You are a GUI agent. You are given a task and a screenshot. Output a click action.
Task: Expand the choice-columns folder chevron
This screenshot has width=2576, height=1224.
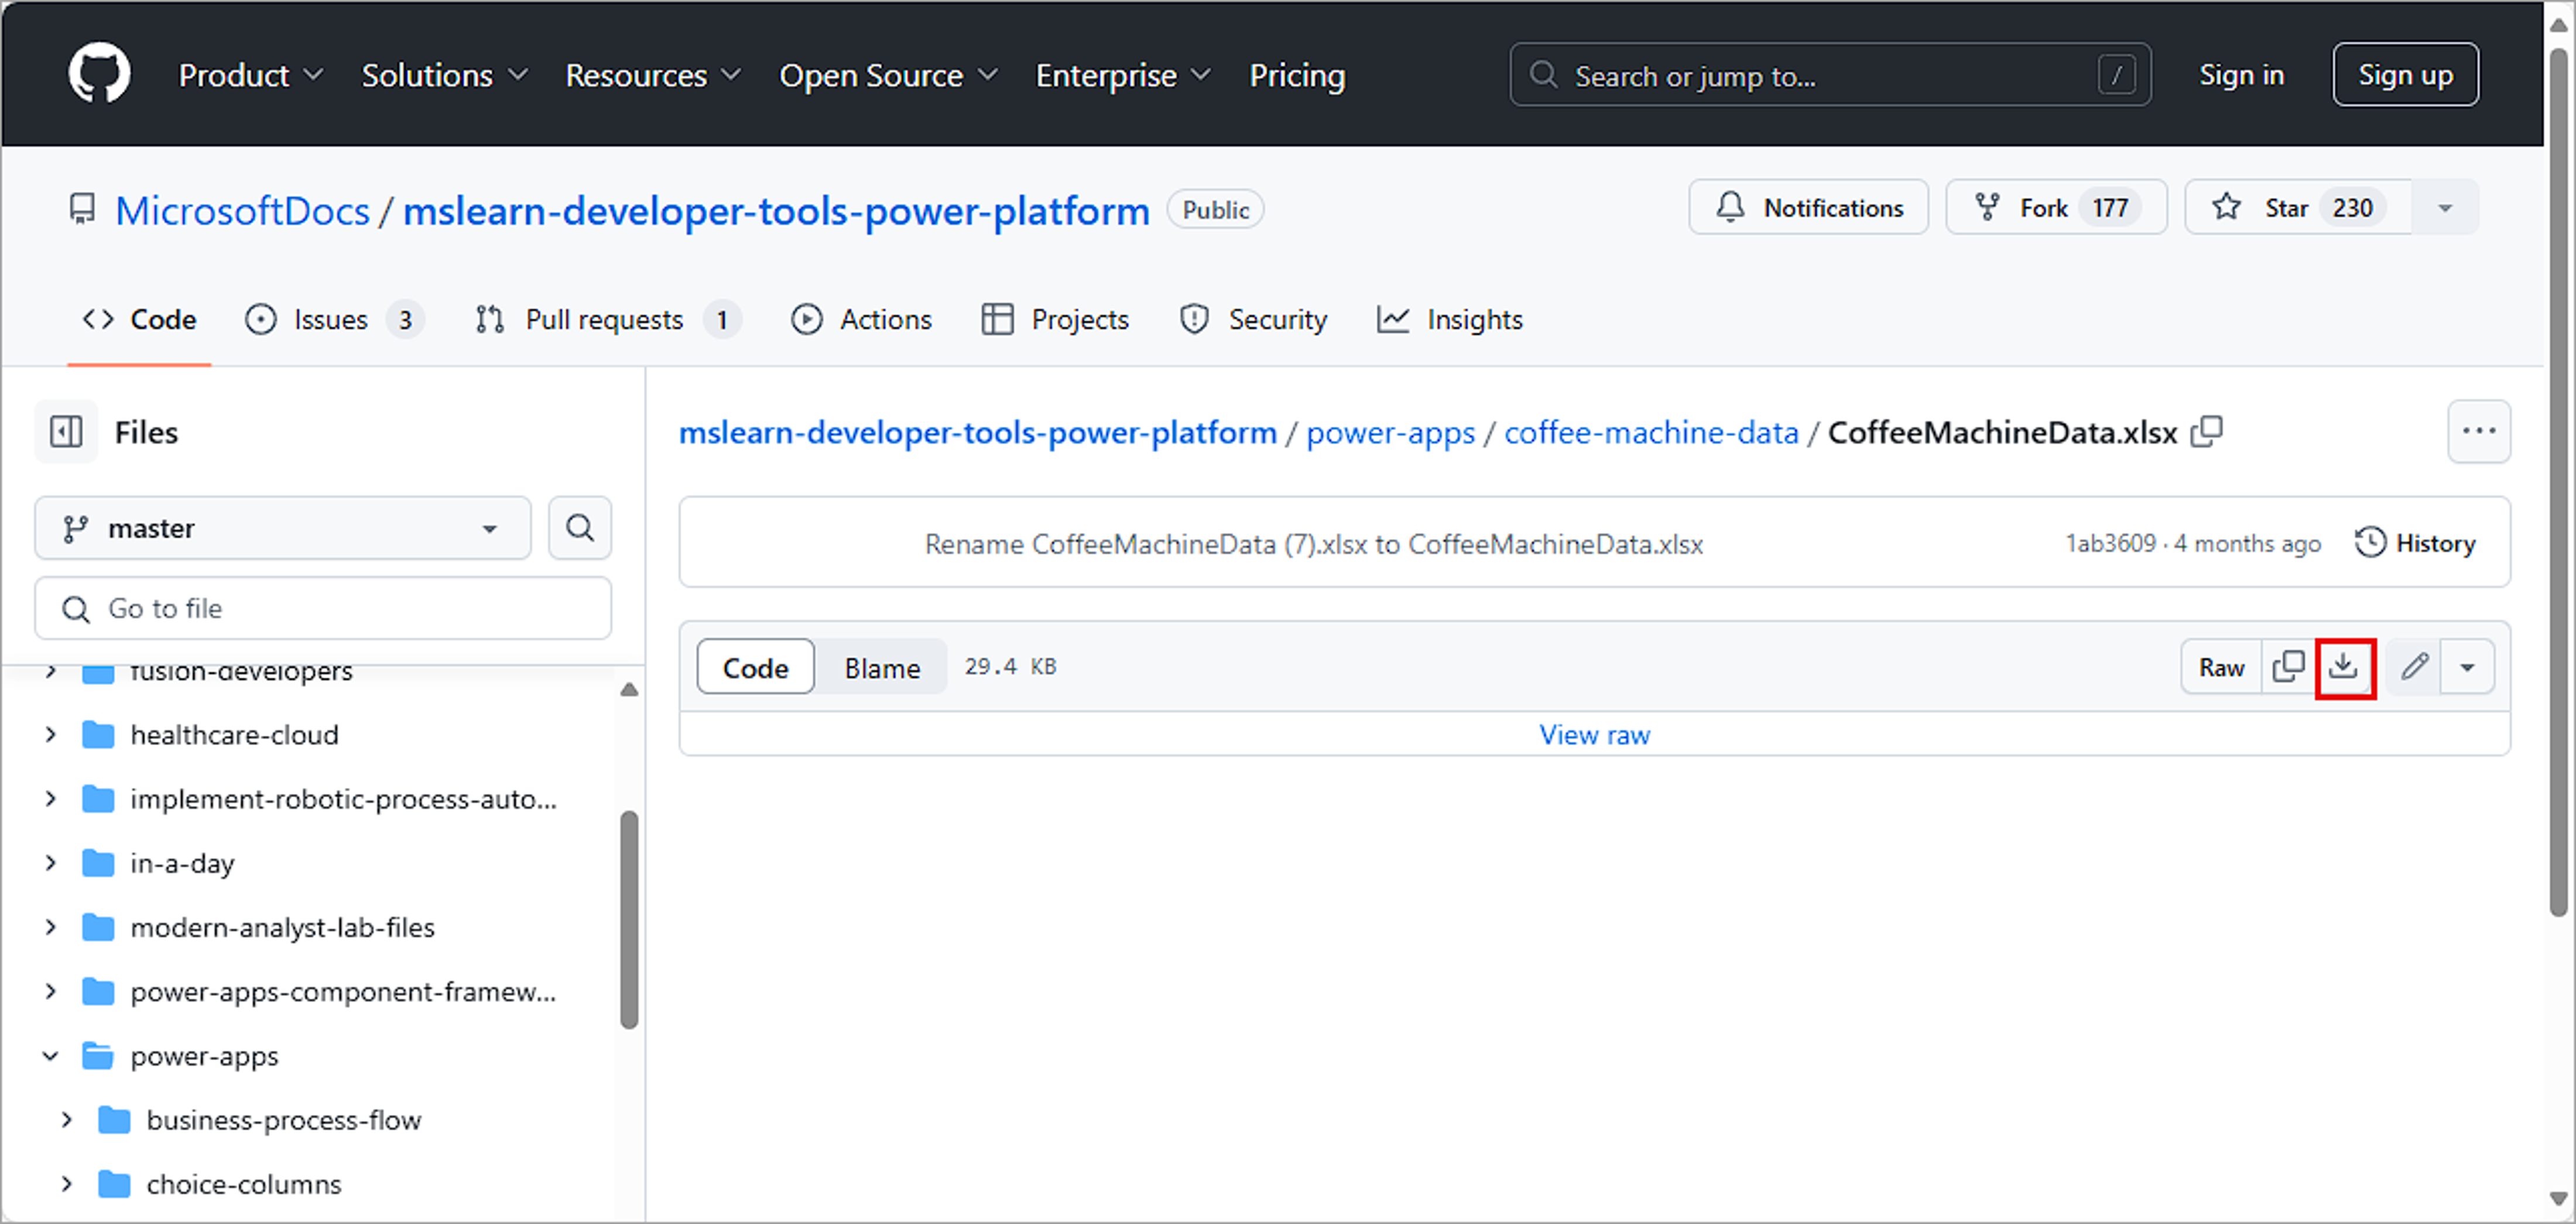66,1184
